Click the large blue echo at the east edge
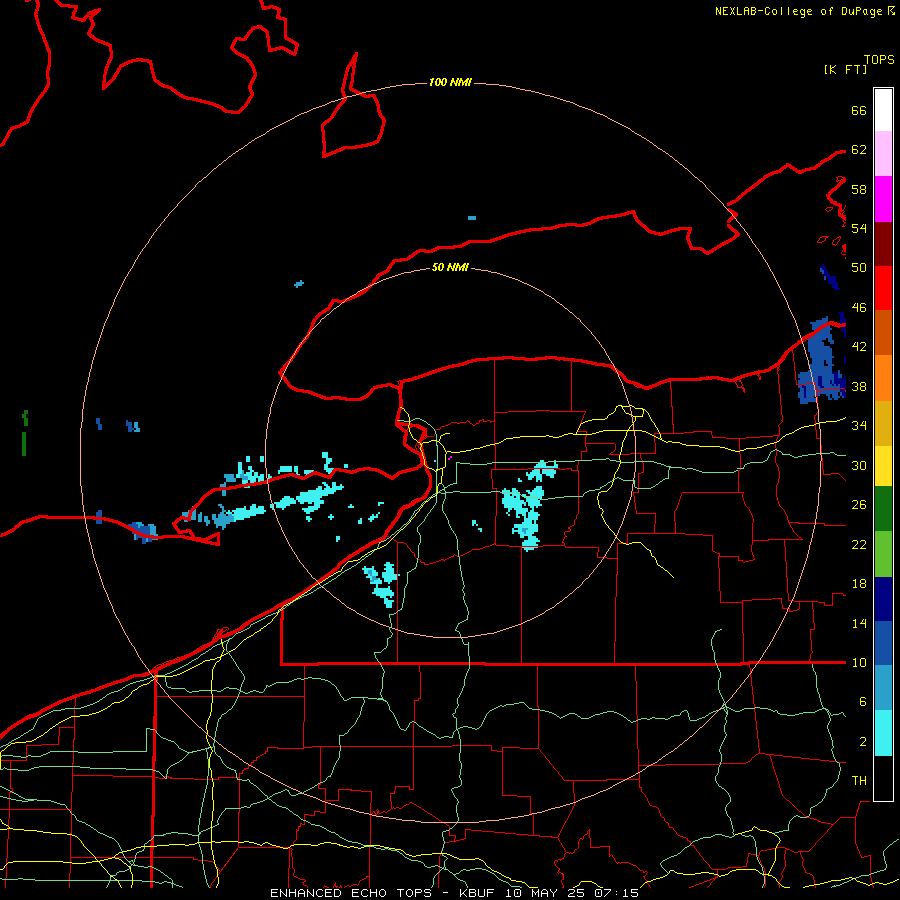900x900 pixels. [x=822, y=362]
